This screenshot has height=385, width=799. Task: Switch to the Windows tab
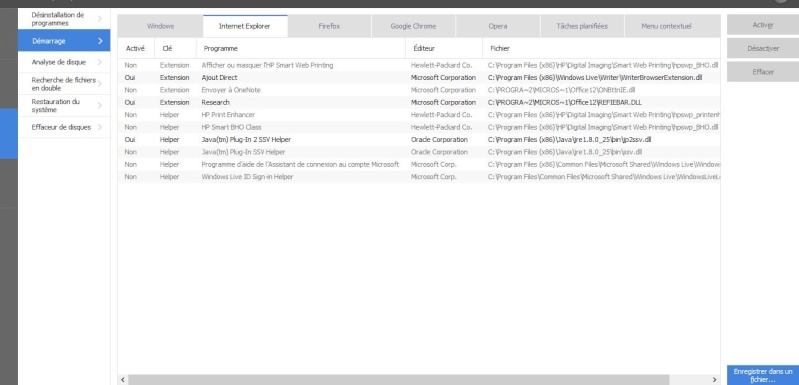(x=161, y=26)
